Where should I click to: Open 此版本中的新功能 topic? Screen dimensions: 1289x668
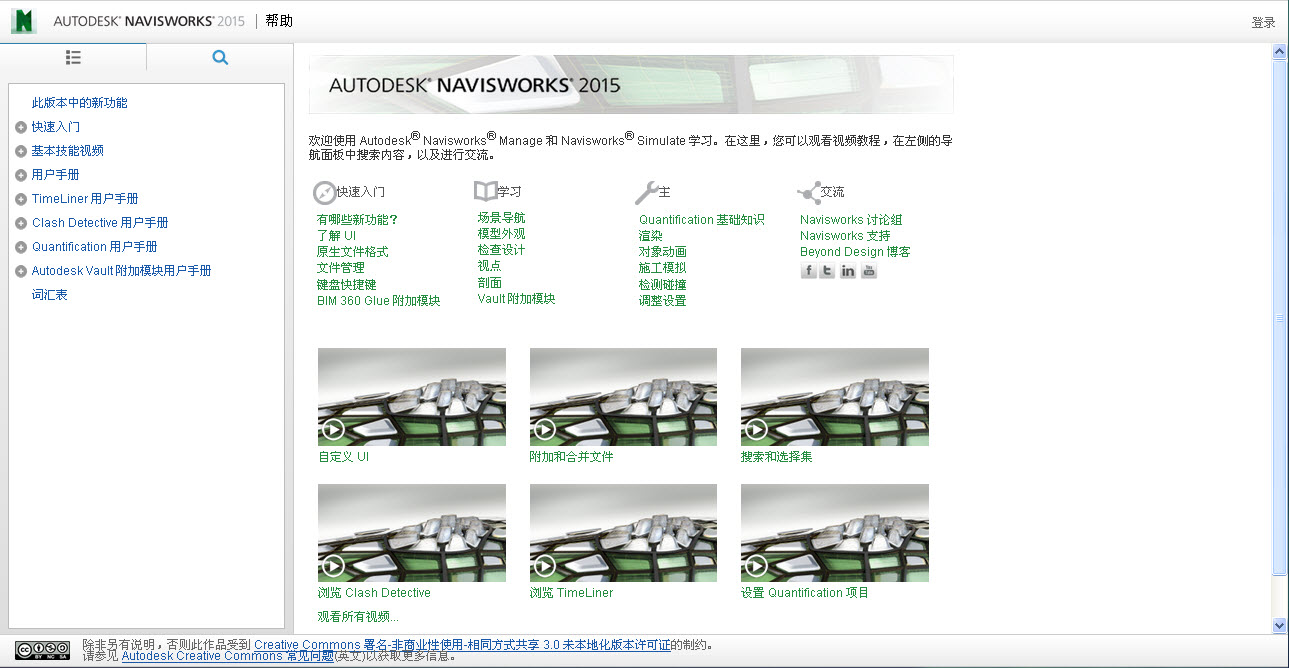click(80, 103)
